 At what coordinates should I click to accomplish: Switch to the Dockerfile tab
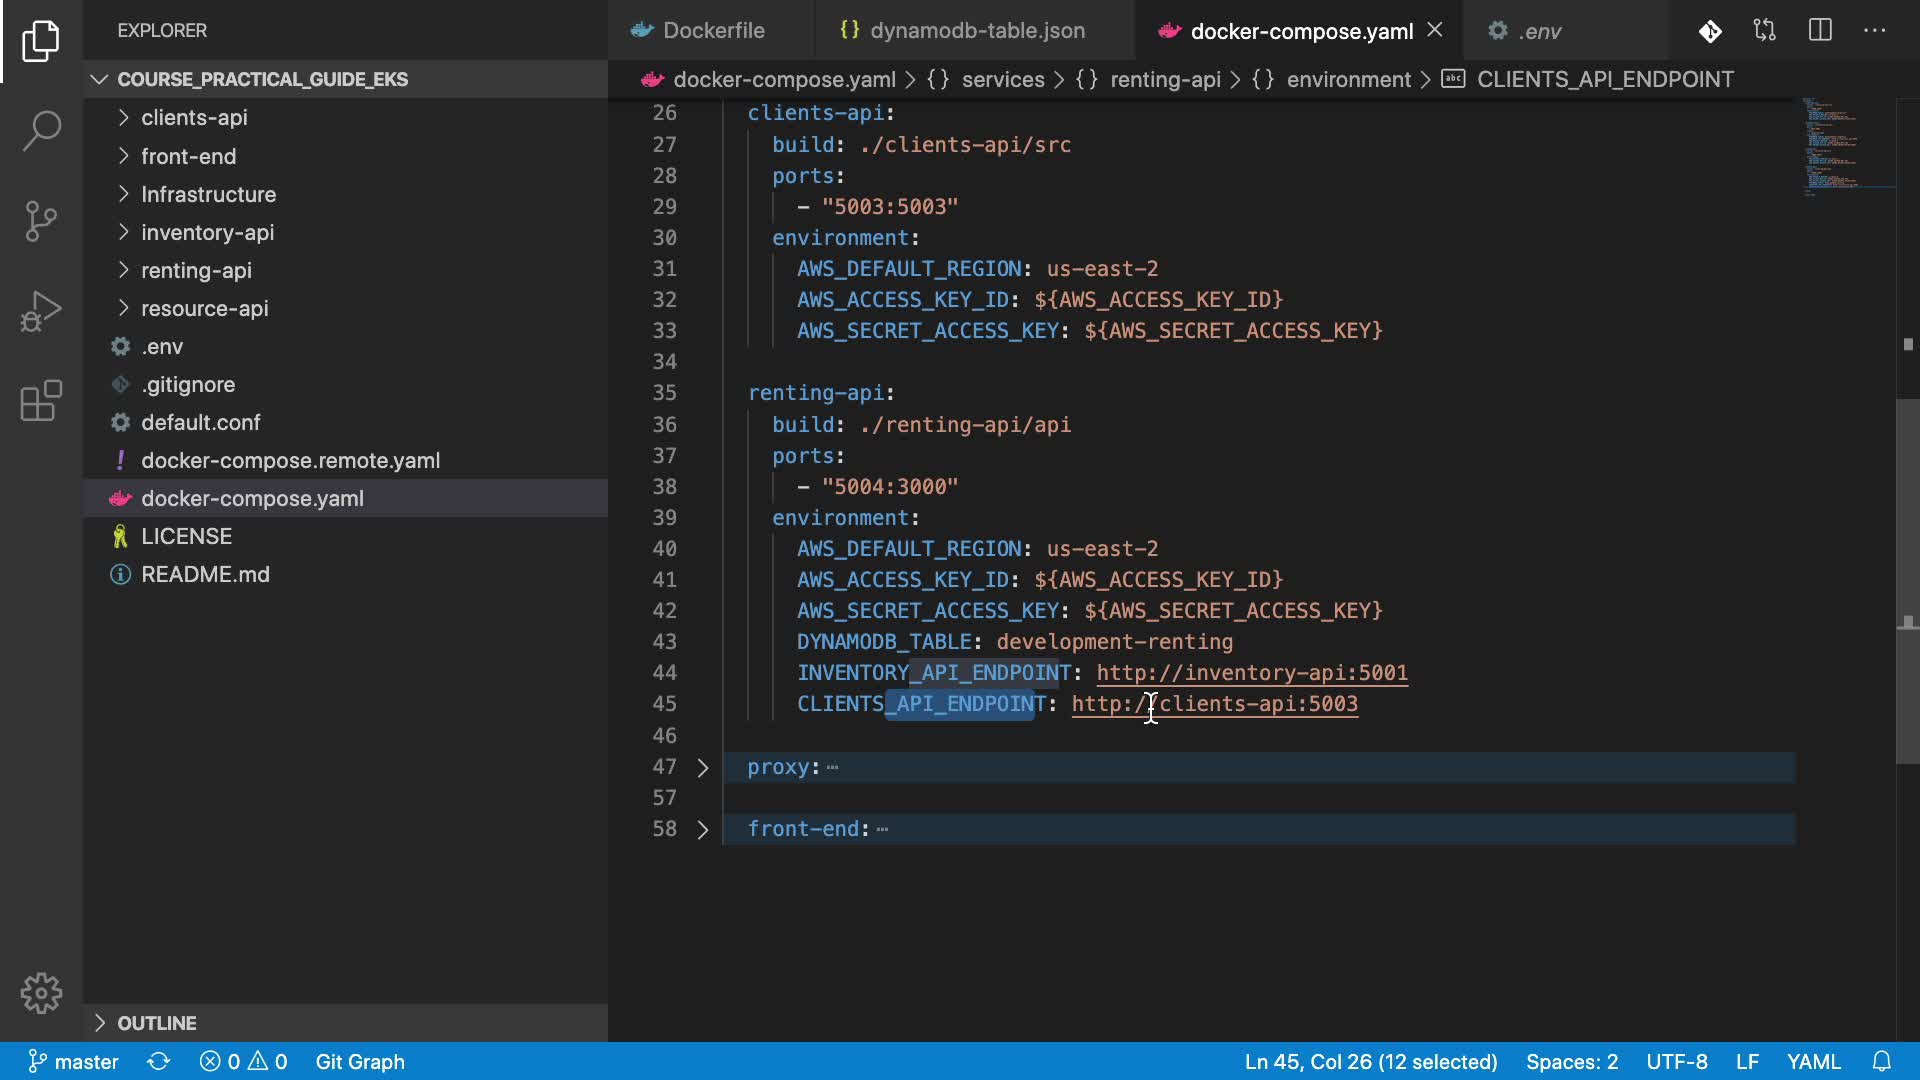point(712,31)
